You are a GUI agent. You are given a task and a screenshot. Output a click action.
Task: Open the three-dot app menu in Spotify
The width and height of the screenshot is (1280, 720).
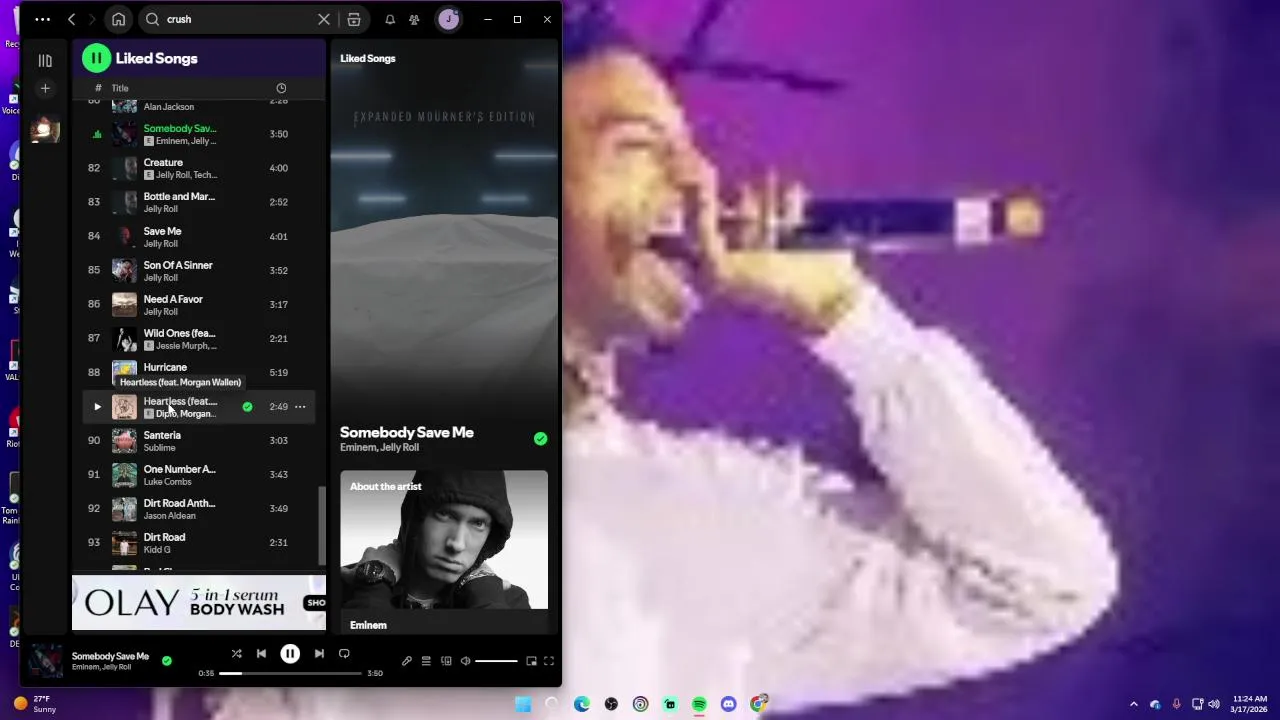coord(42,19)
